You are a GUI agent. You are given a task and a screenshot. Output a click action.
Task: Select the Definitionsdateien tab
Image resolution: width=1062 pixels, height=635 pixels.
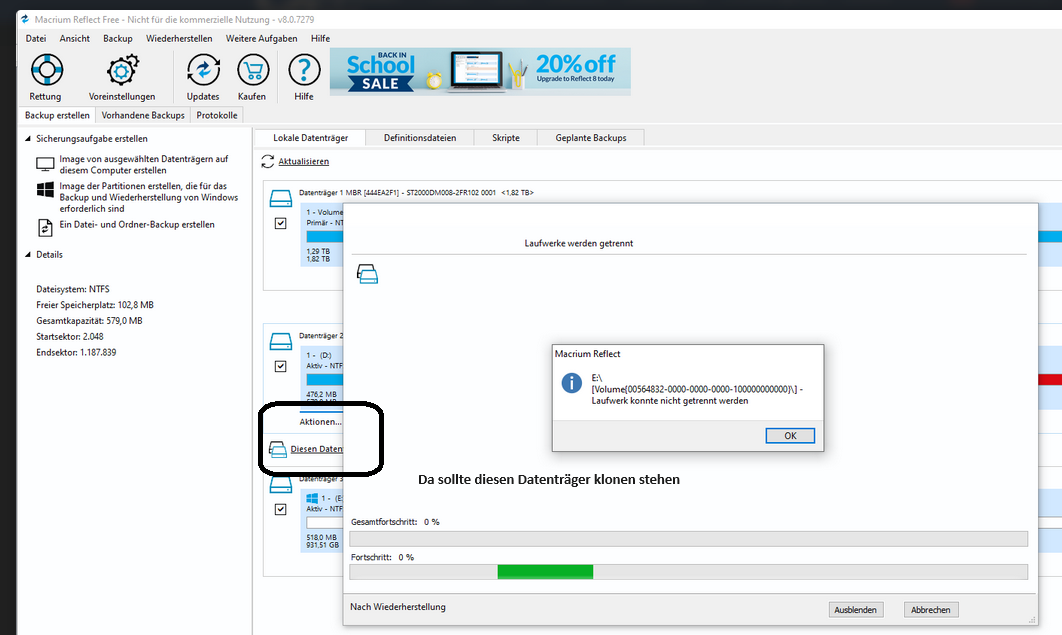point(420,137)
